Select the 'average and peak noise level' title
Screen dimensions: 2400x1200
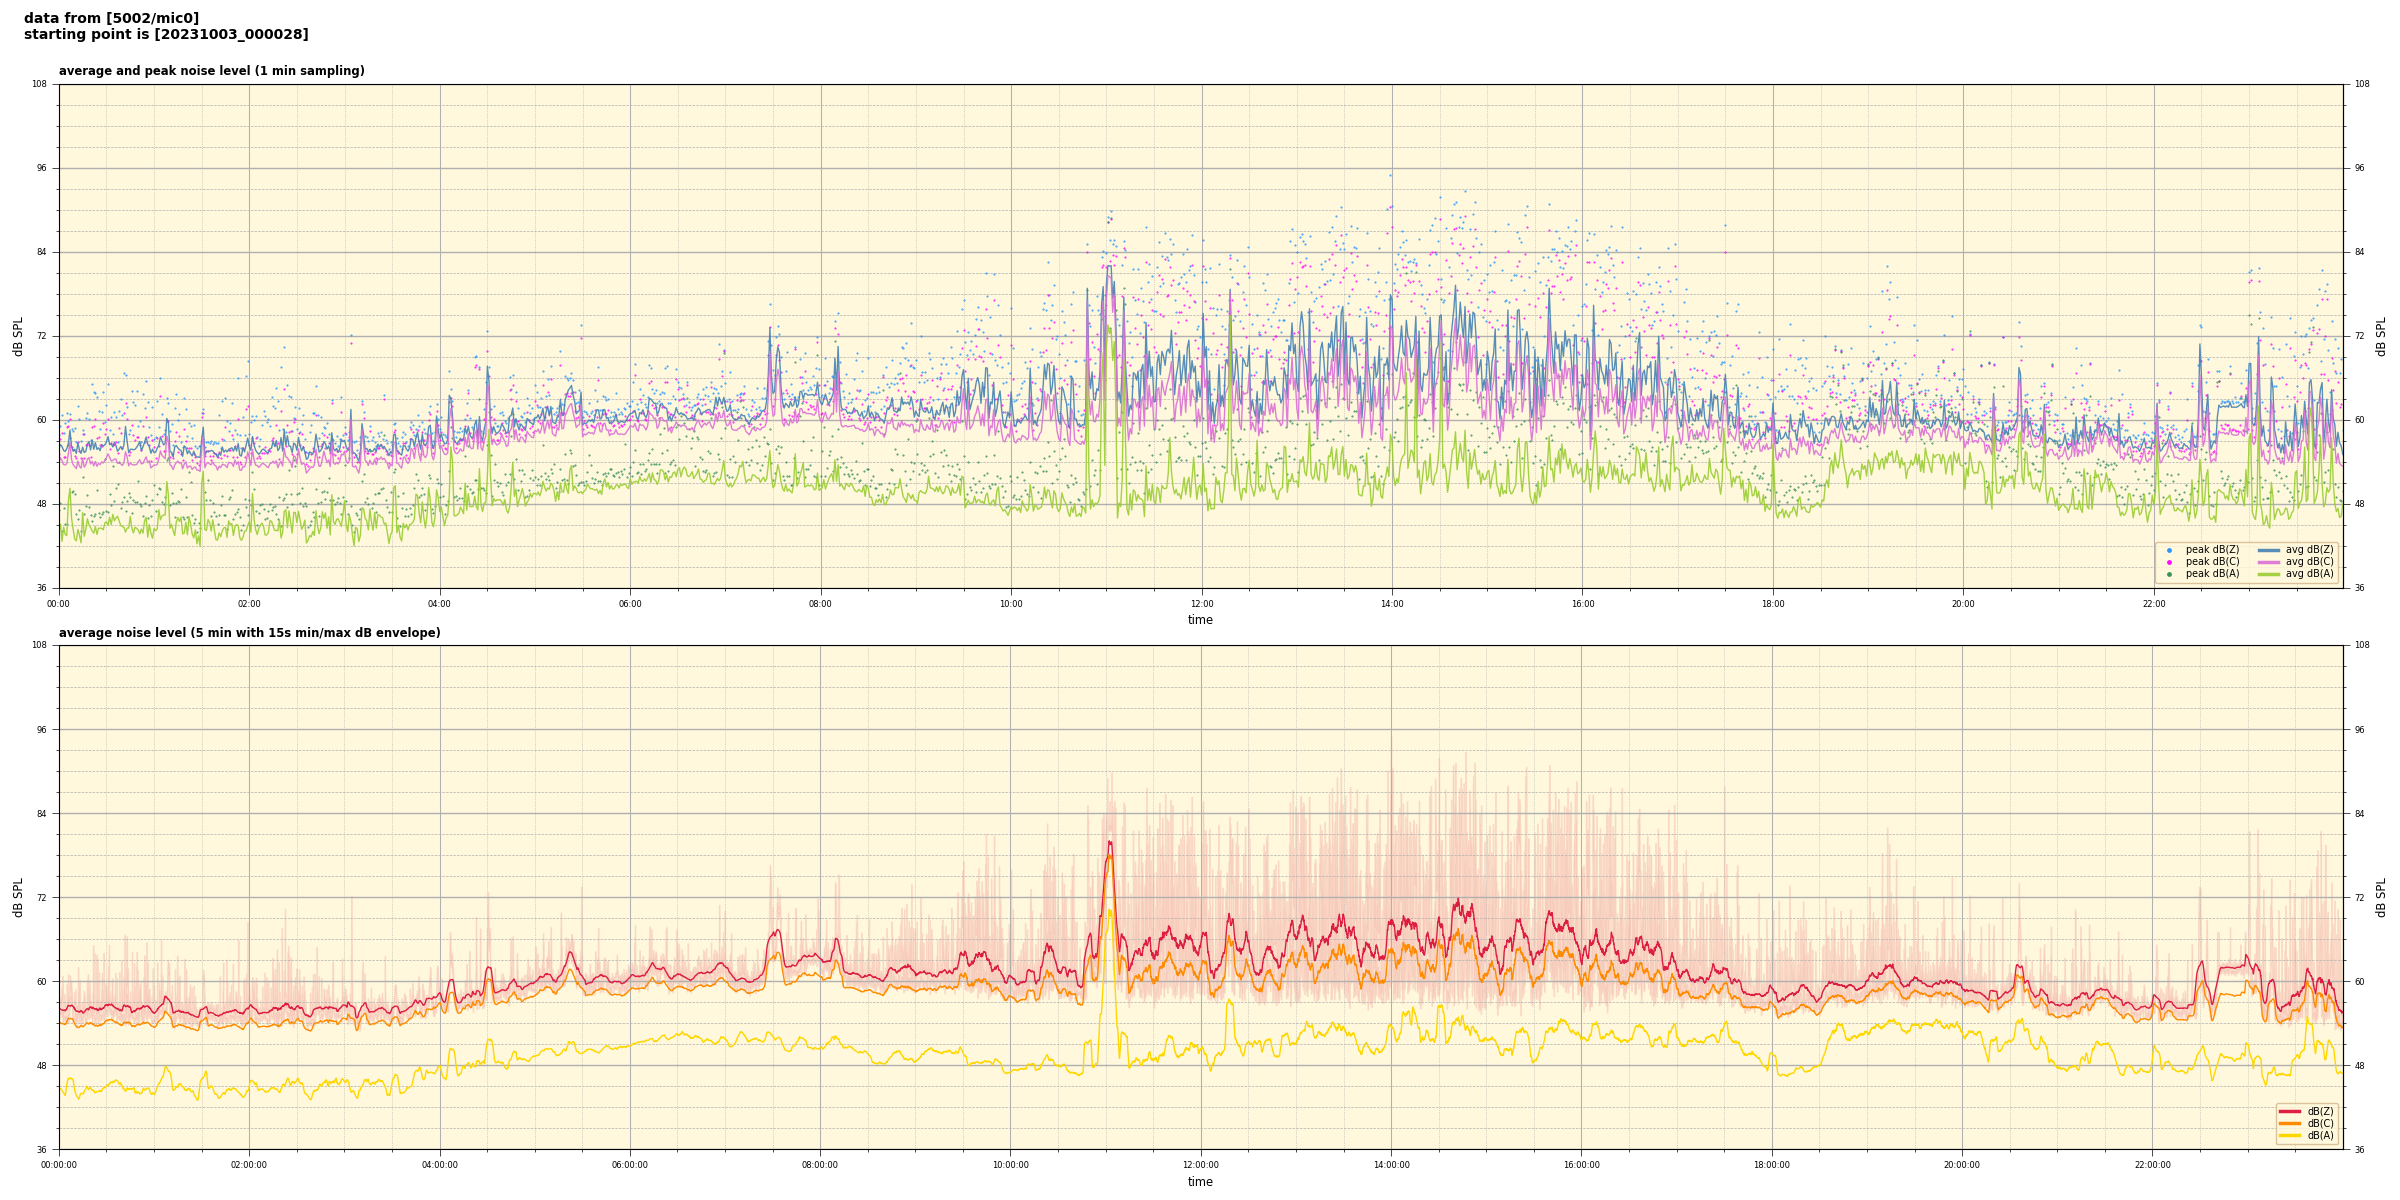click(x=211, y=71)
